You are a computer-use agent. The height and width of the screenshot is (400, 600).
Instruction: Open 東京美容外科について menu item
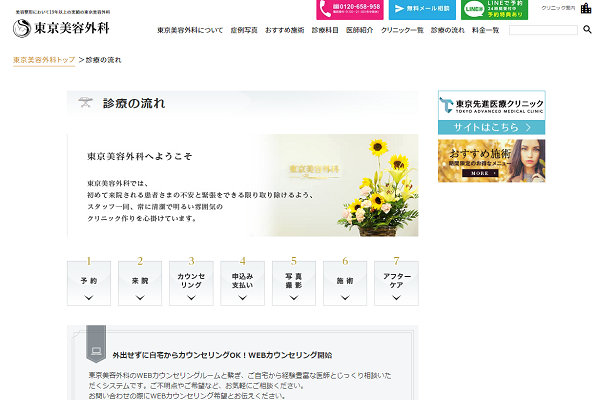click(x=190, y=30)
